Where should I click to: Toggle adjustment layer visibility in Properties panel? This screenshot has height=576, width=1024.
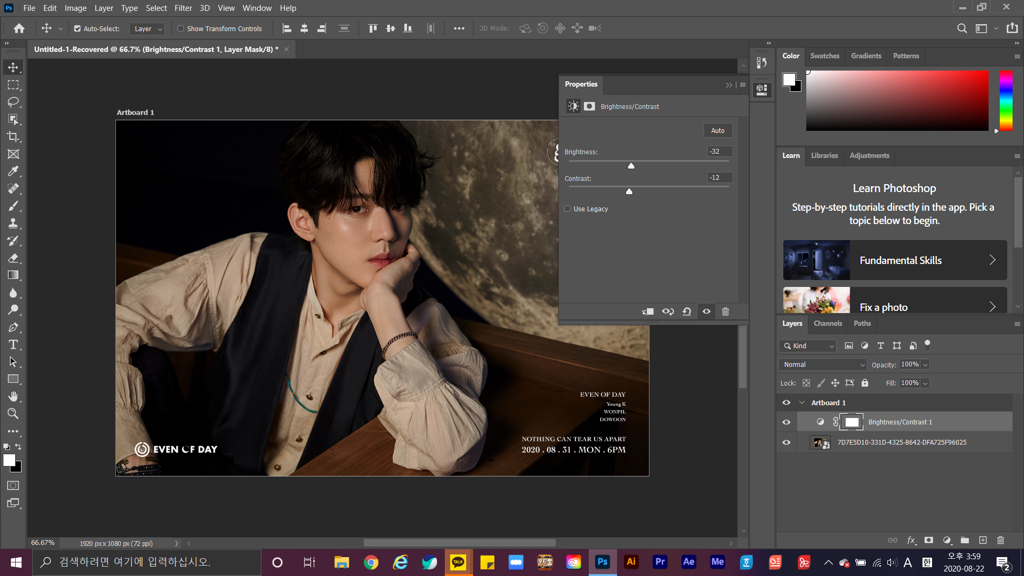(706, 312)
